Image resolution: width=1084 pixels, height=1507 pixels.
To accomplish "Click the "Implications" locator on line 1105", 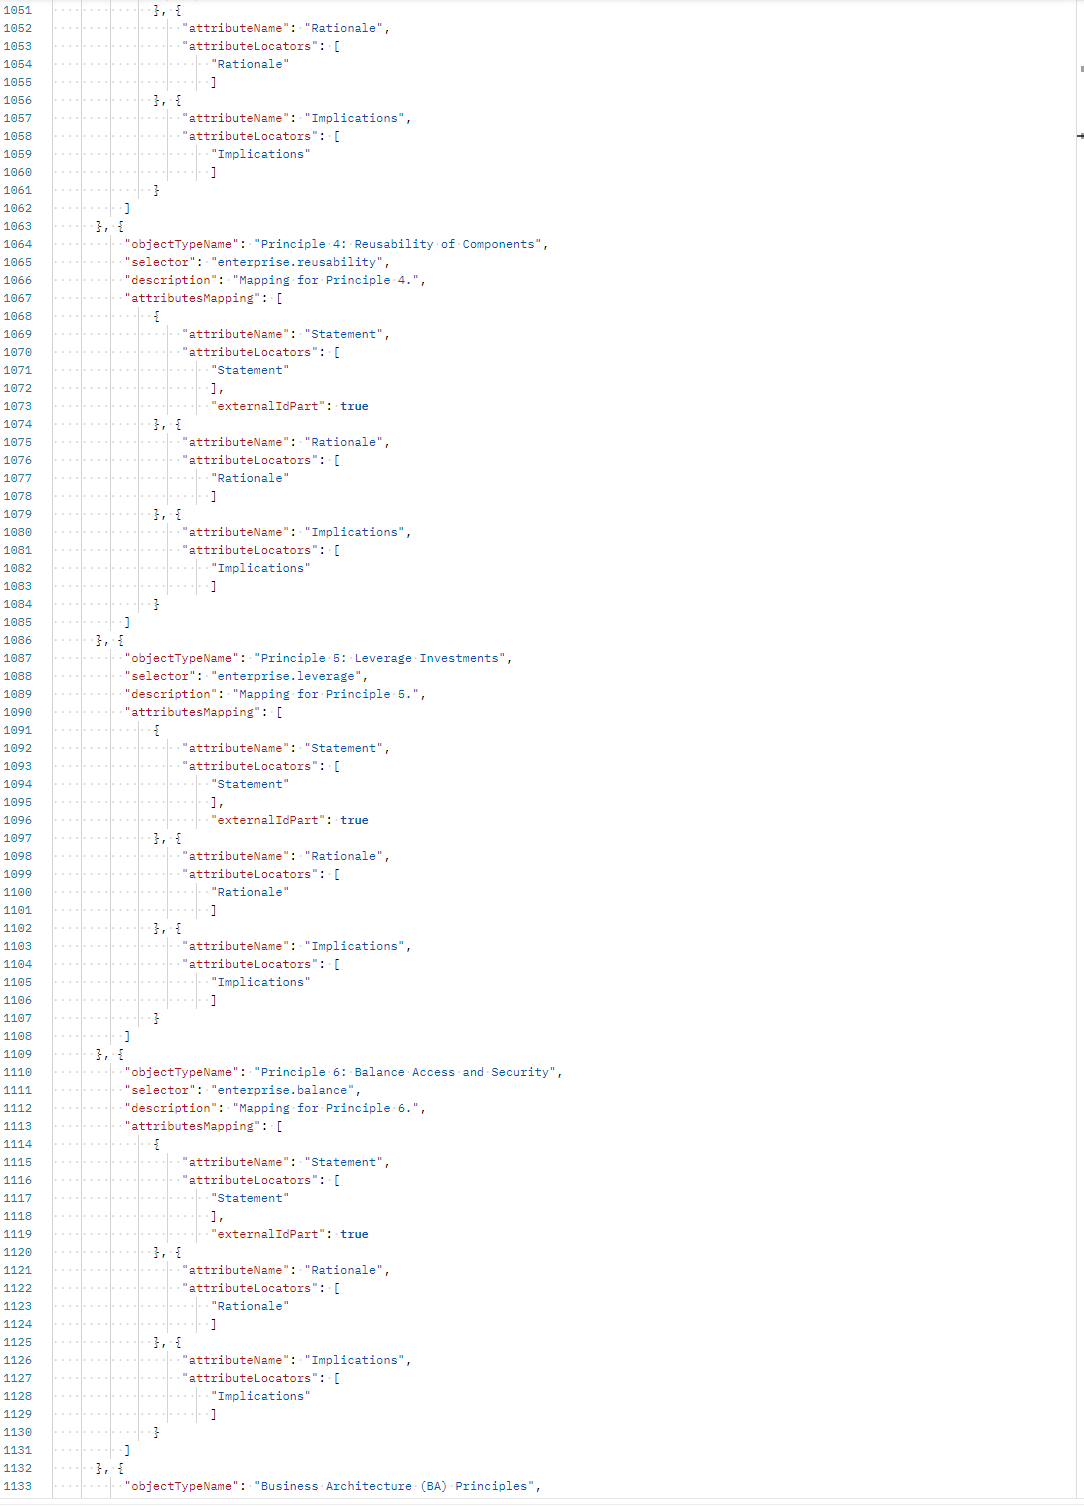I will tap(261, 982).
